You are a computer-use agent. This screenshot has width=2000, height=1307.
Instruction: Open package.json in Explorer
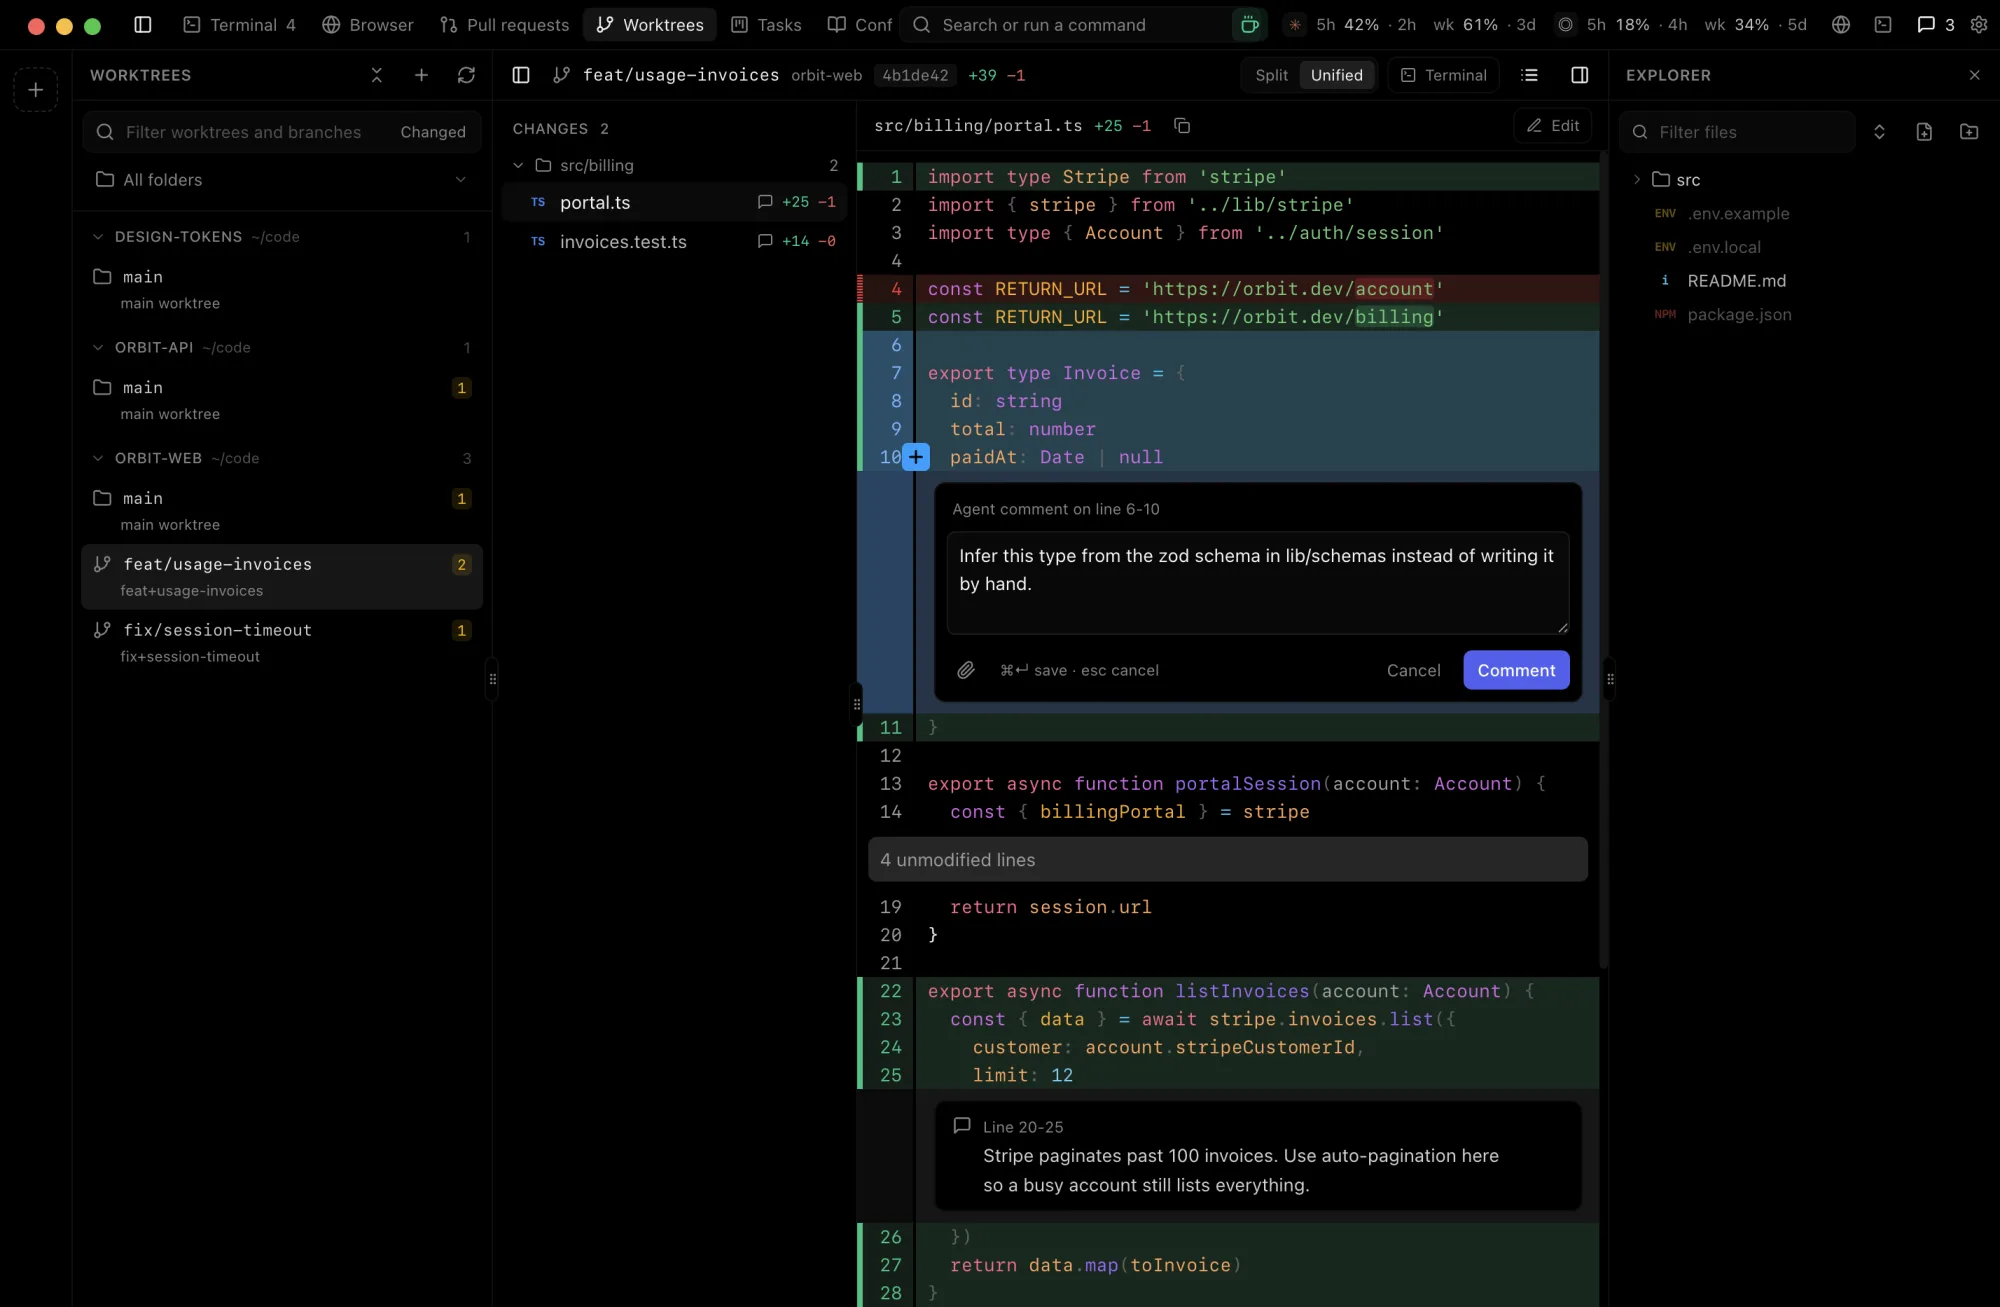(1739, 315)
